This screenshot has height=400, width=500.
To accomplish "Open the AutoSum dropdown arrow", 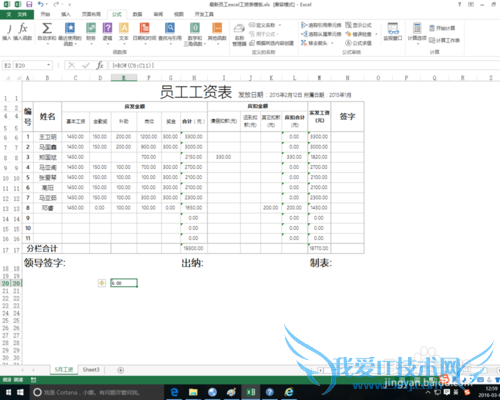I will point(47,44).
